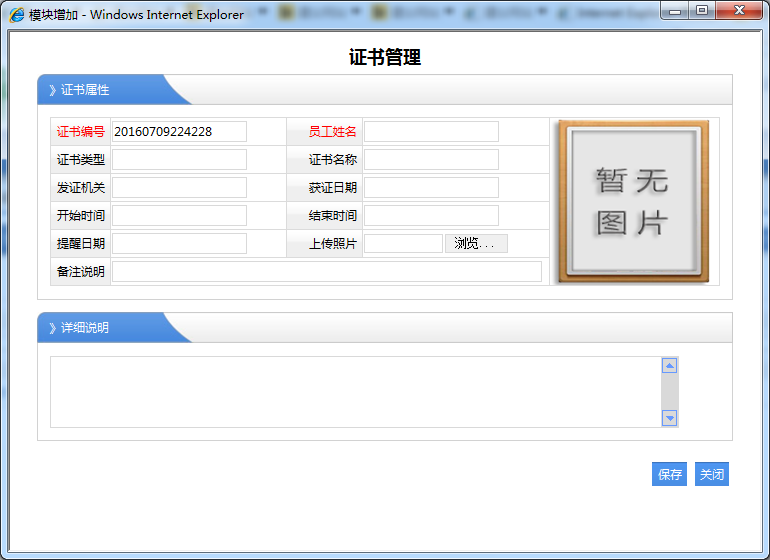Viewport: 770px width, 560px height.
Task: Click the 结束时间 date field
Action: point(431,216)
